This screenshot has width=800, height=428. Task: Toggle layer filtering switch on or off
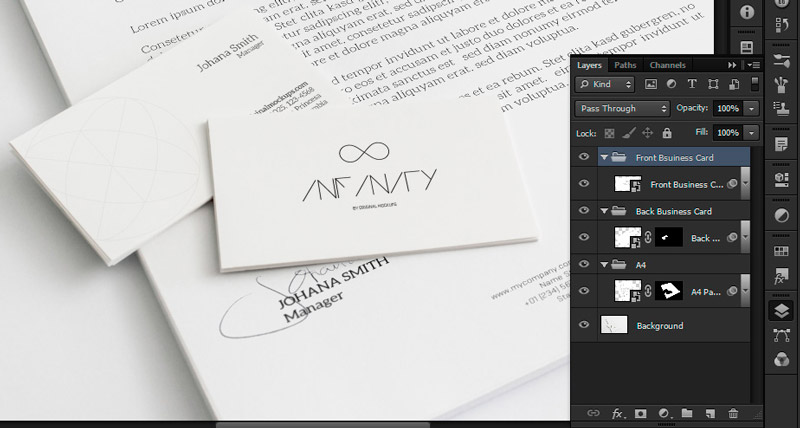pos(756,84)
